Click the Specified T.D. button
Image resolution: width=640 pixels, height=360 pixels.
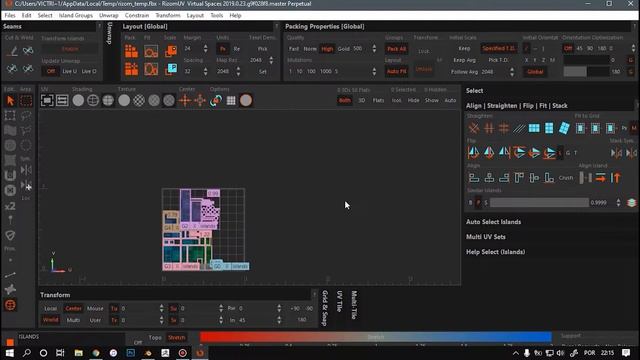pos(499,48)
